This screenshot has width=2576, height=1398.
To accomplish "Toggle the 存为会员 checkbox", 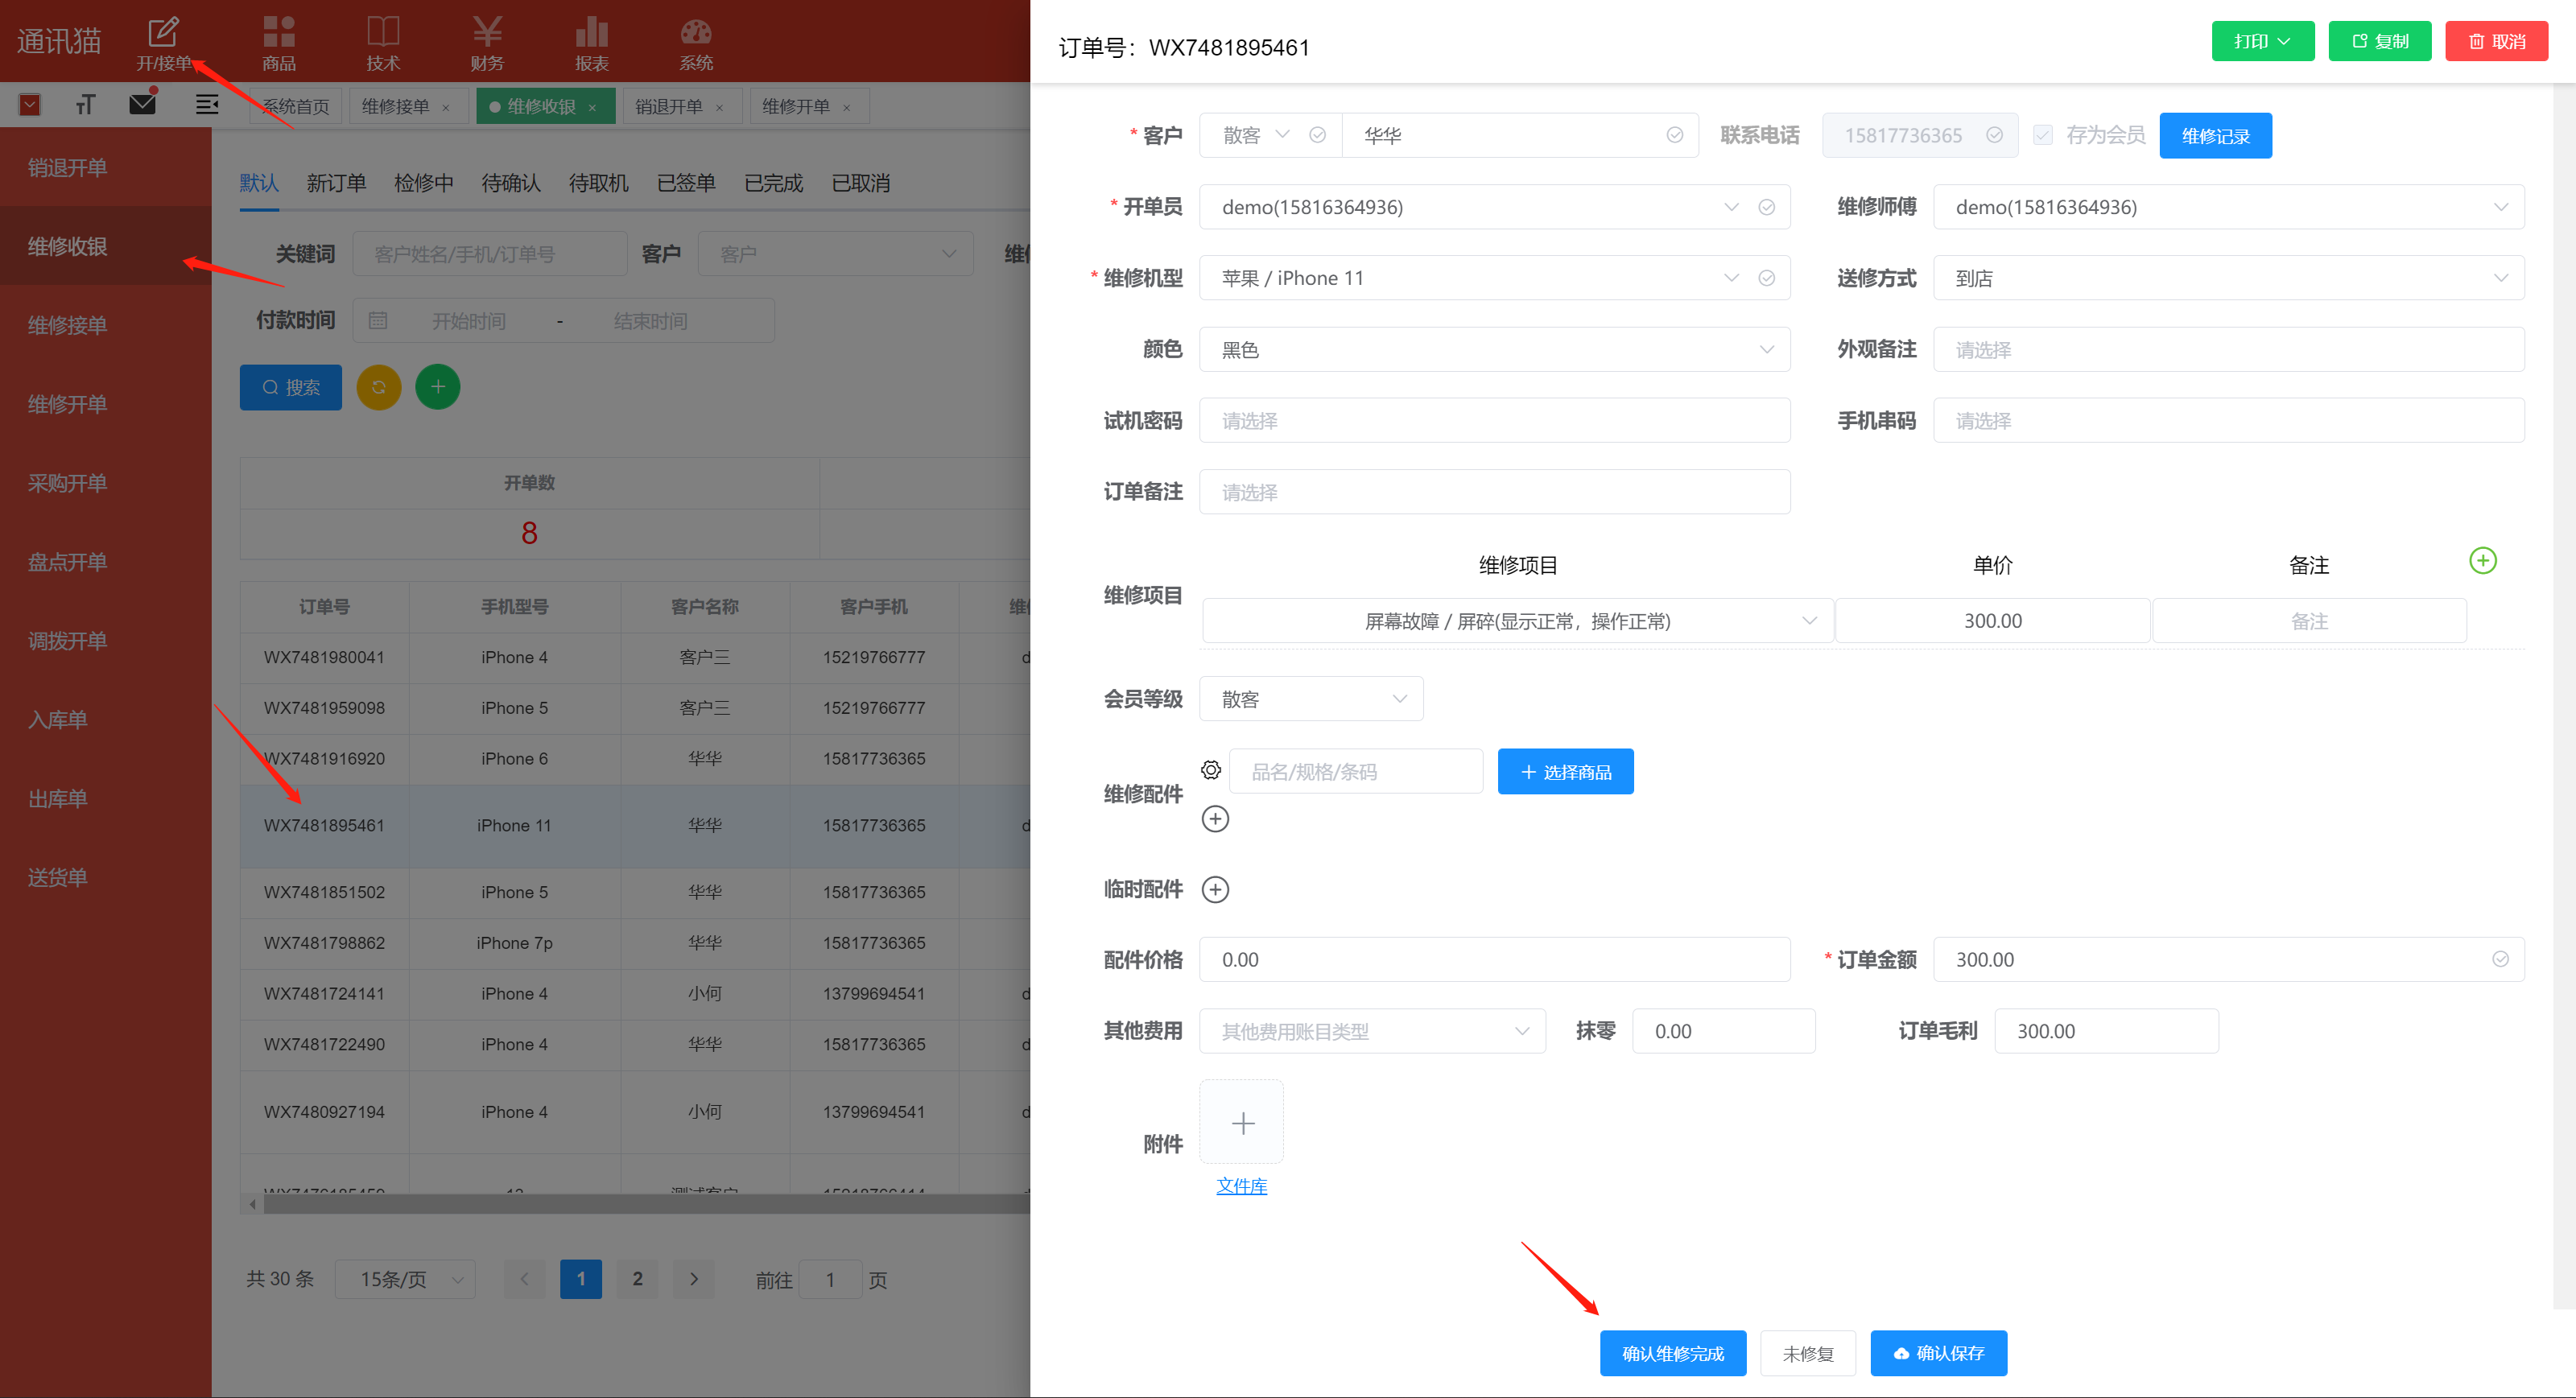I will pyautogui.click(x=2043, y=135).
